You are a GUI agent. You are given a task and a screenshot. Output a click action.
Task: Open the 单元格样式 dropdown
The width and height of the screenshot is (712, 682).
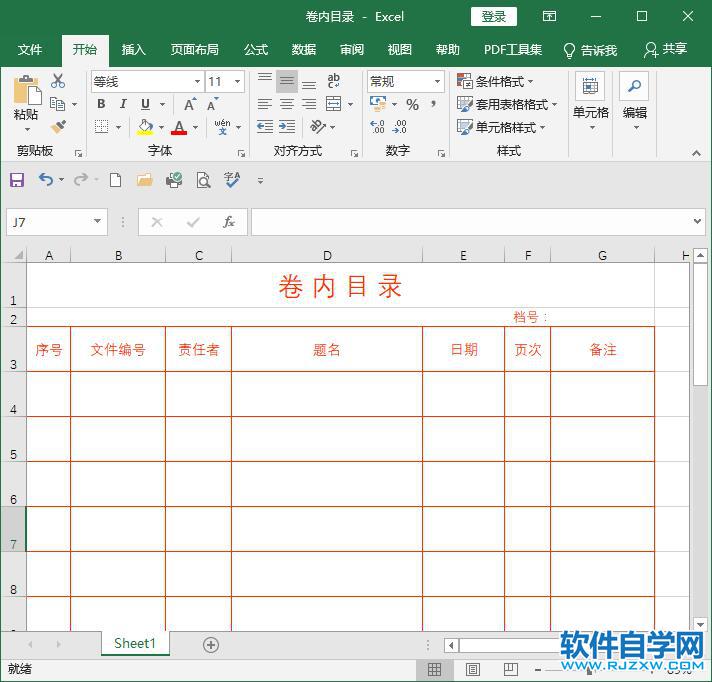click(x=501, y=127)
